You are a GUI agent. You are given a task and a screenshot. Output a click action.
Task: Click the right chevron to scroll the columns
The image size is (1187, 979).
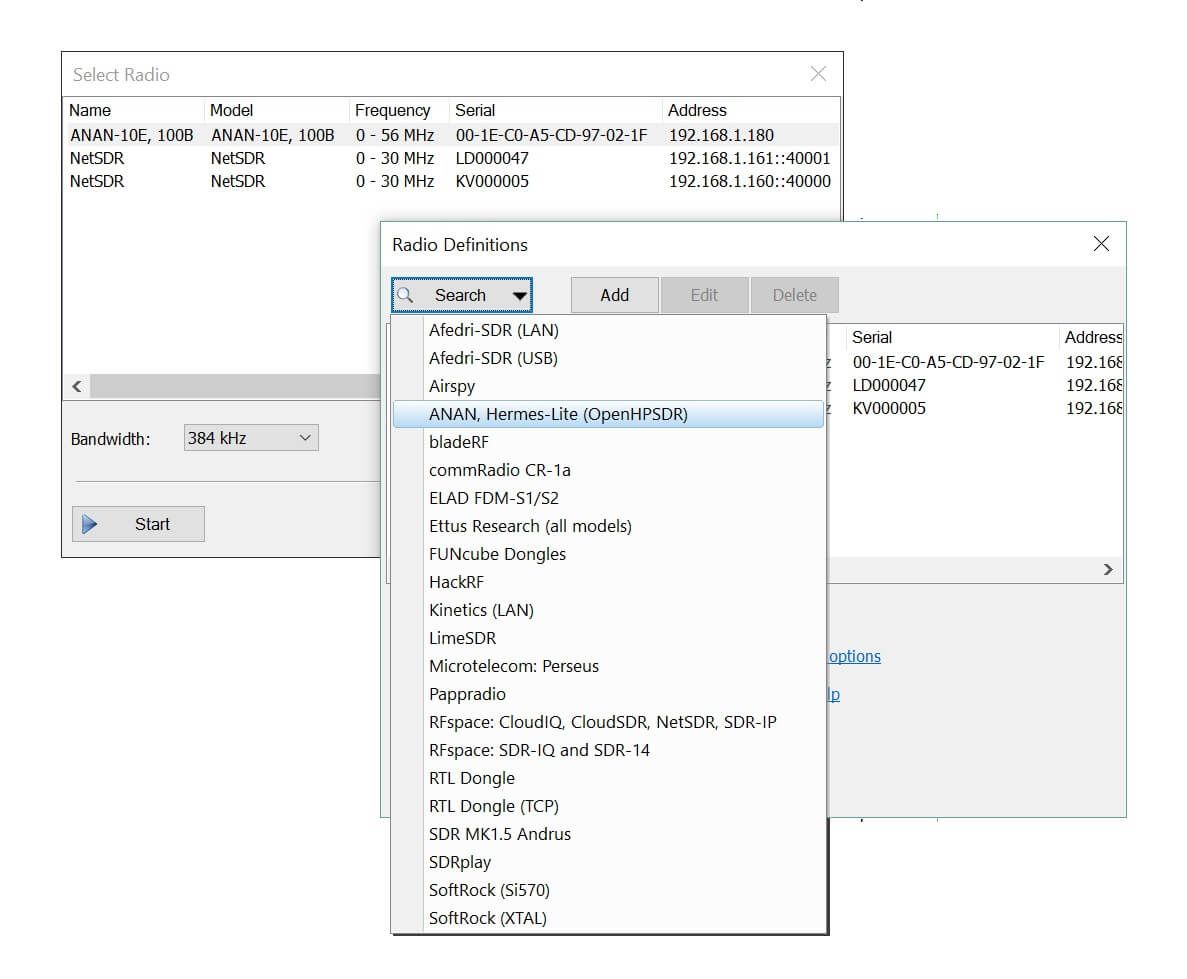[x=1107, y=569]
